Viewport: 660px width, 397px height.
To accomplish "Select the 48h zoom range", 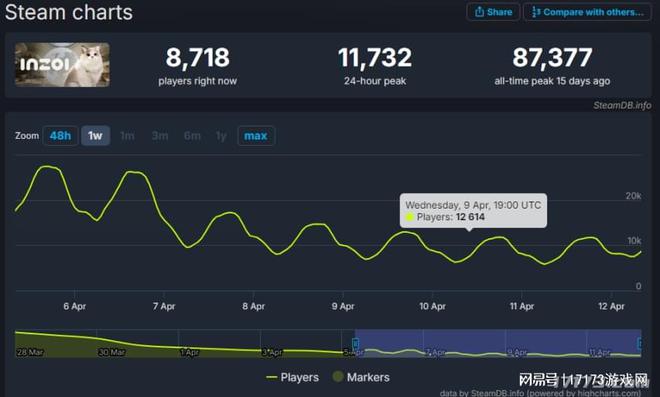I will click(60, 136).
